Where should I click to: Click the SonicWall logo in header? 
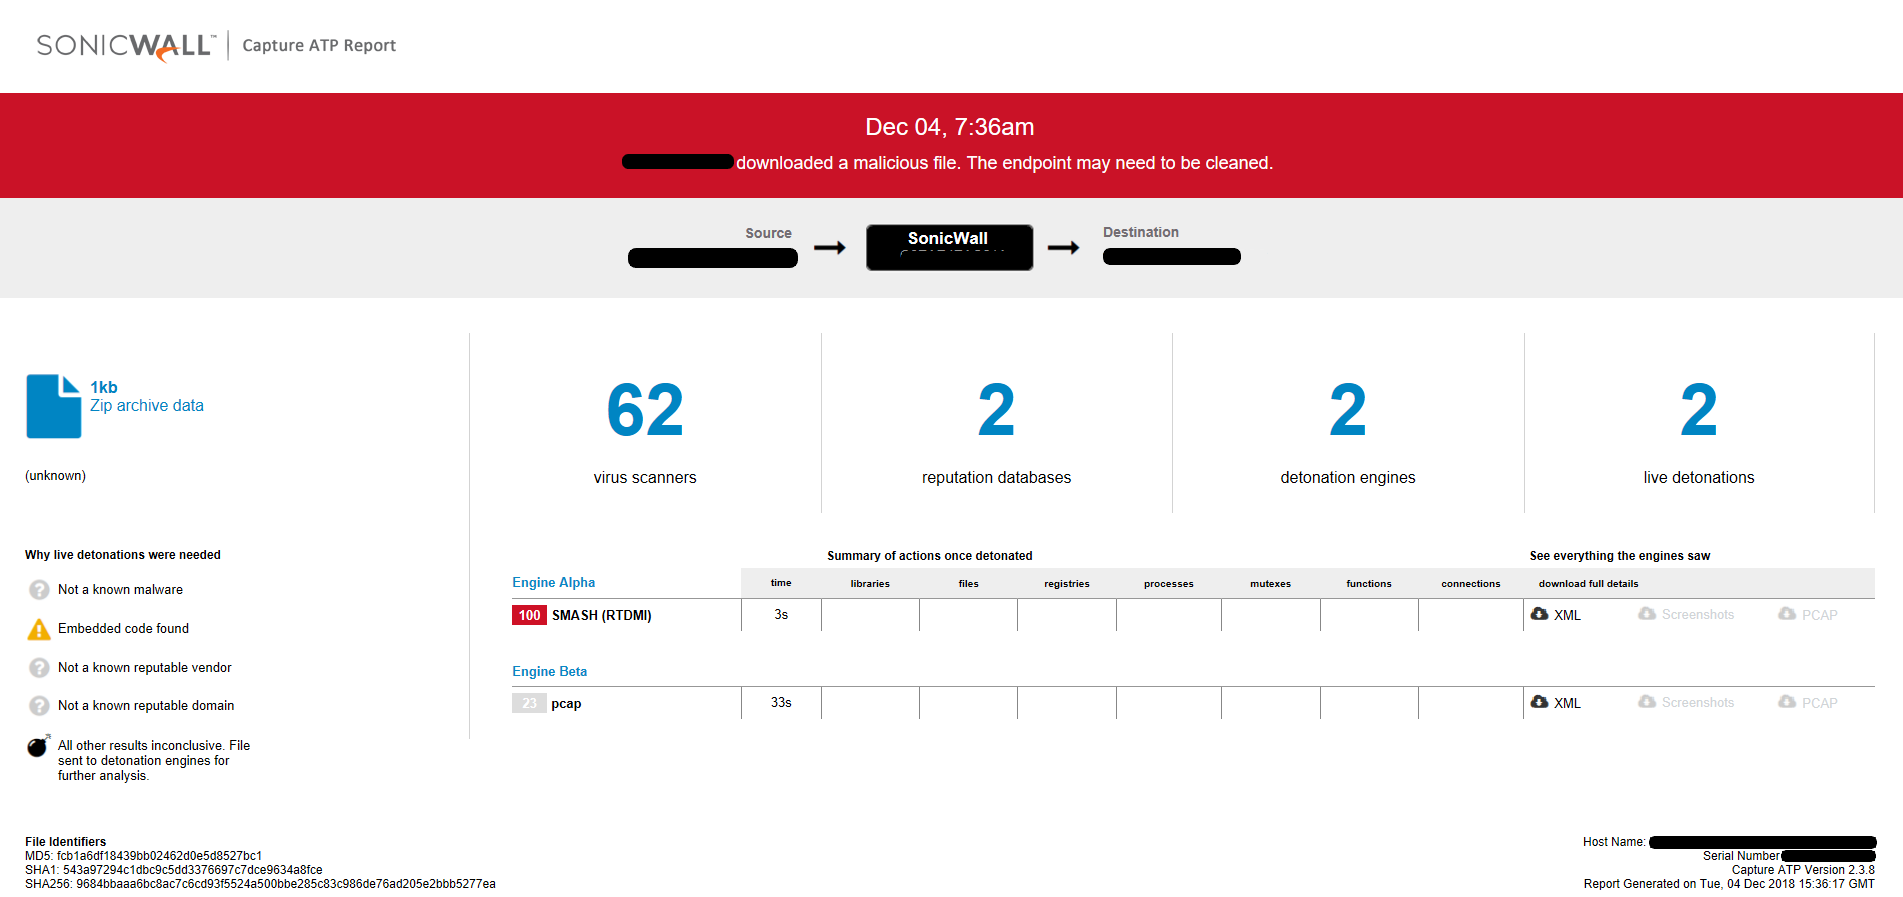[126, 46]
